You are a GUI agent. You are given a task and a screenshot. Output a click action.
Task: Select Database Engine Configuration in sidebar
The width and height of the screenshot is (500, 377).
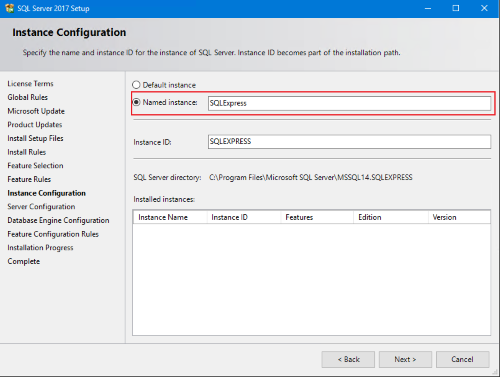click(58, 220)
